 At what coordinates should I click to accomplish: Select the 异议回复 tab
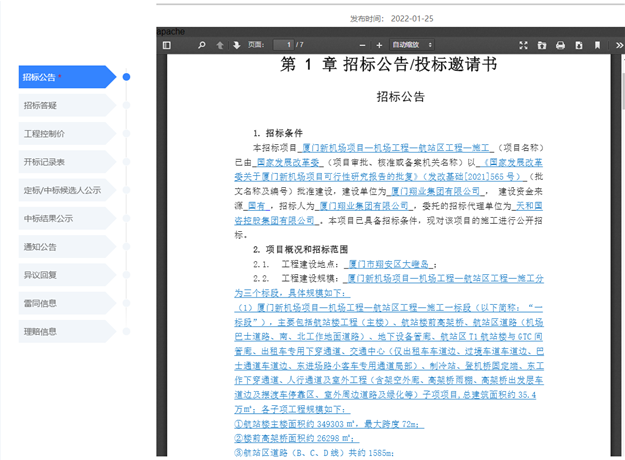tap(67, 275)
